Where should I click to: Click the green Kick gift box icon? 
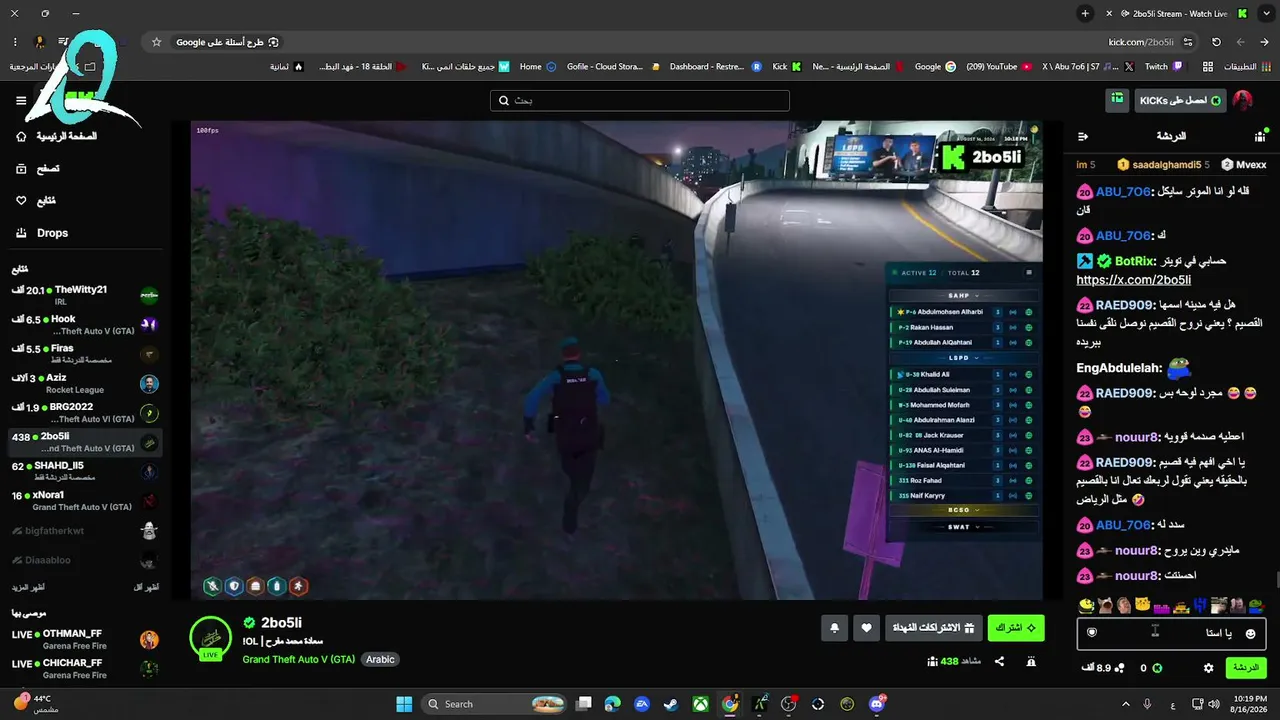point(1117,100)
